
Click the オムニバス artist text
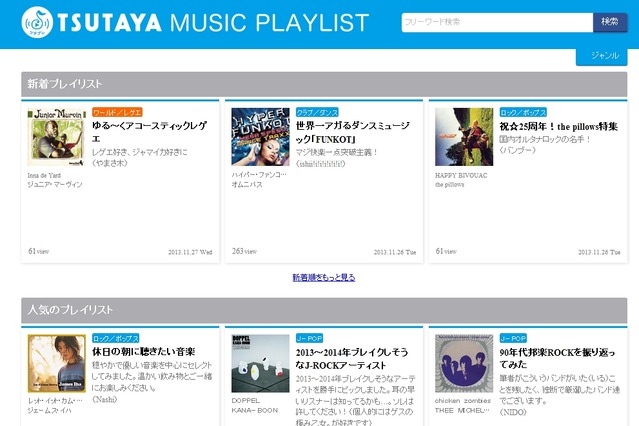(x=247, y=184)
